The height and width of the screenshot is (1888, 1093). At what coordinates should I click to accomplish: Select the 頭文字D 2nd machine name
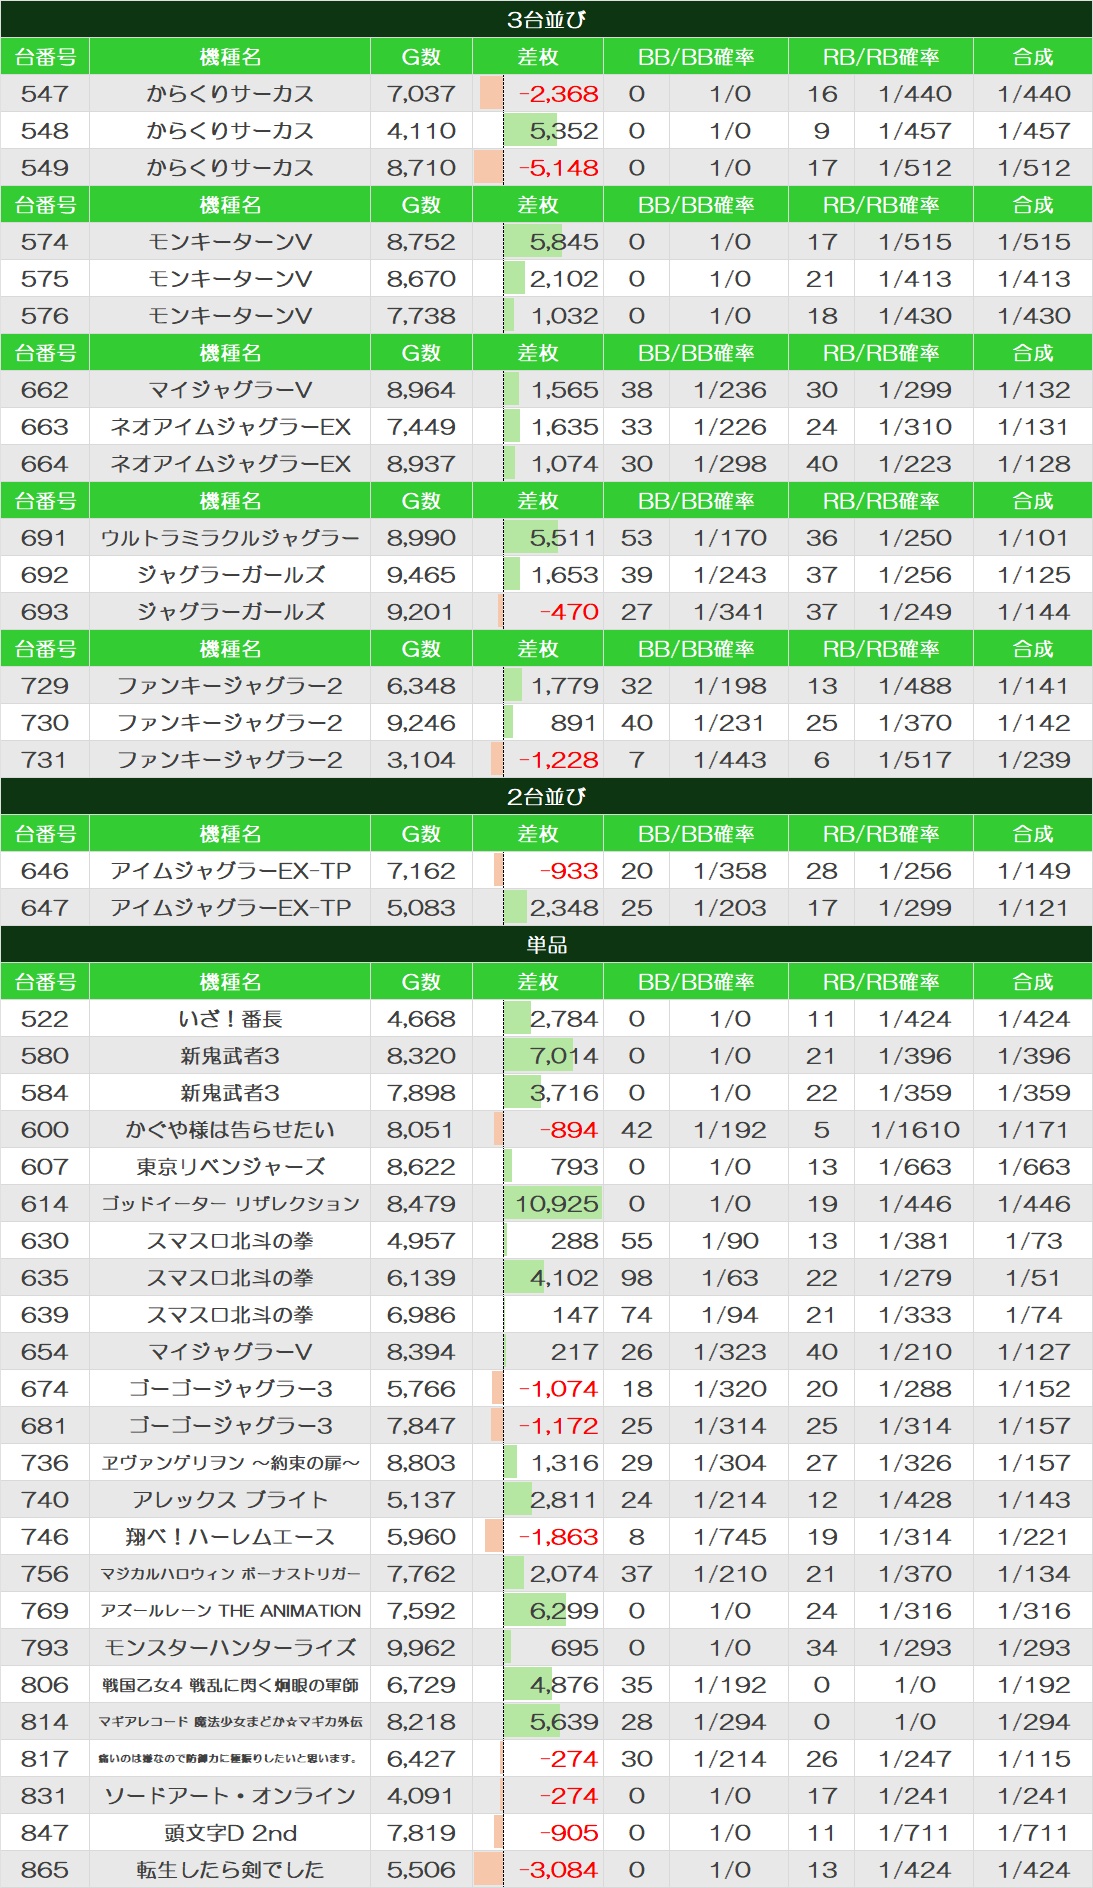point(230,1833)
